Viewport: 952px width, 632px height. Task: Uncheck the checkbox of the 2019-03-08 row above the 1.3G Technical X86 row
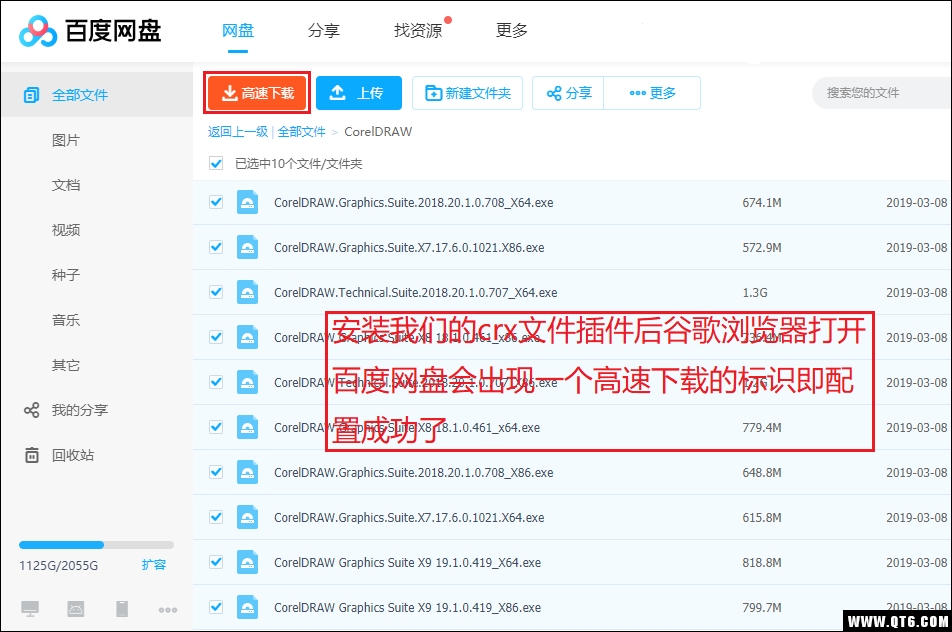[x=216, y=337]
